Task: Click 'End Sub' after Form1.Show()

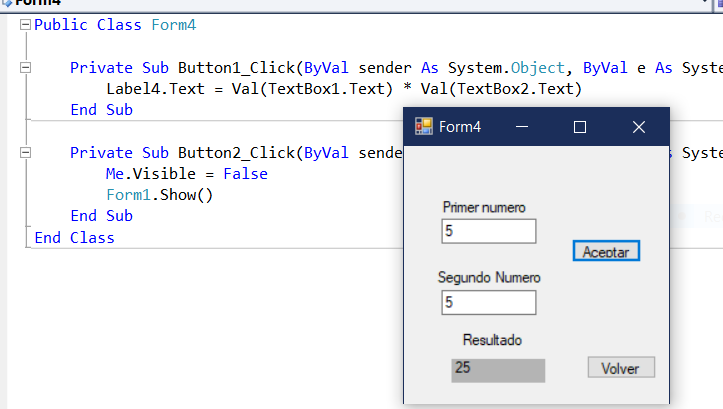Action: click(101, 216)
